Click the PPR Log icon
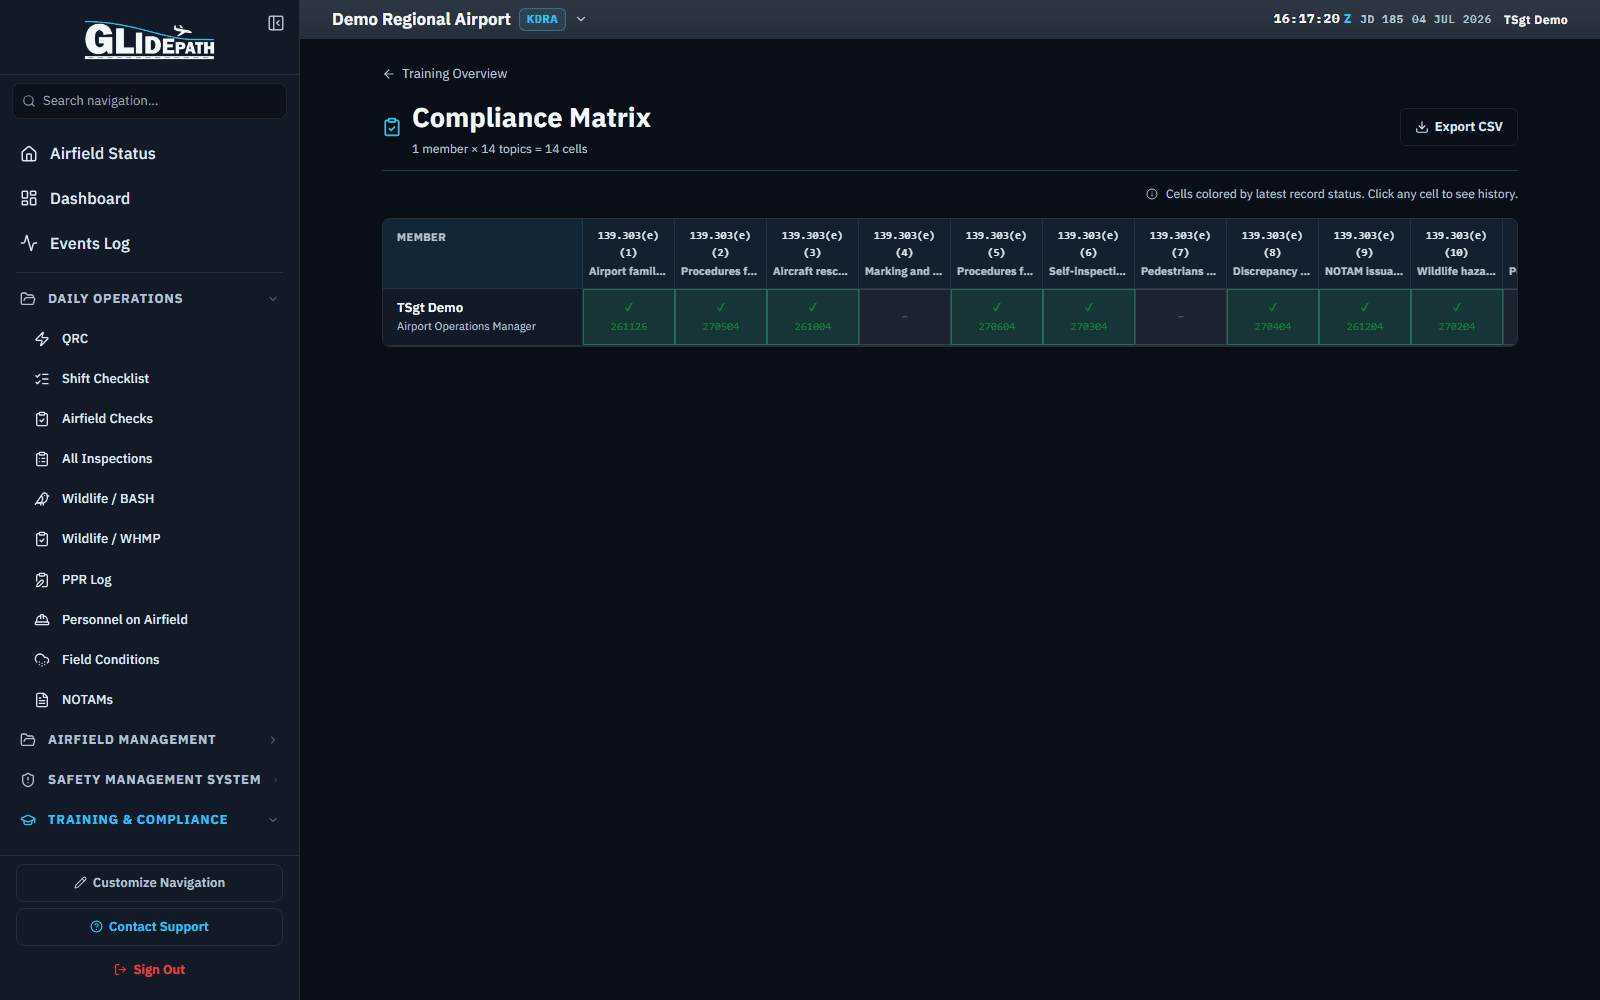Viewport: 1600px width, 1000px height. pyautogui.click(x=42, y=580)
